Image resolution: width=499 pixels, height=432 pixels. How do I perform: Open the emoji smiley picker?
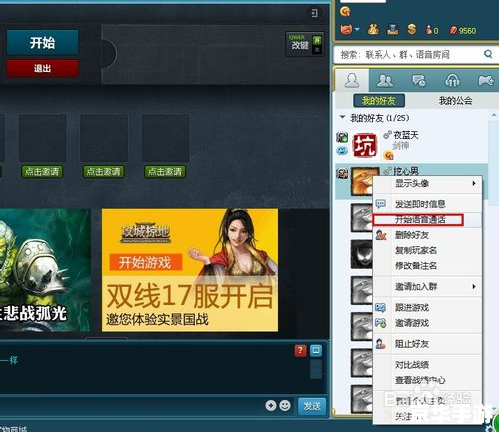[x=285, y=405]
